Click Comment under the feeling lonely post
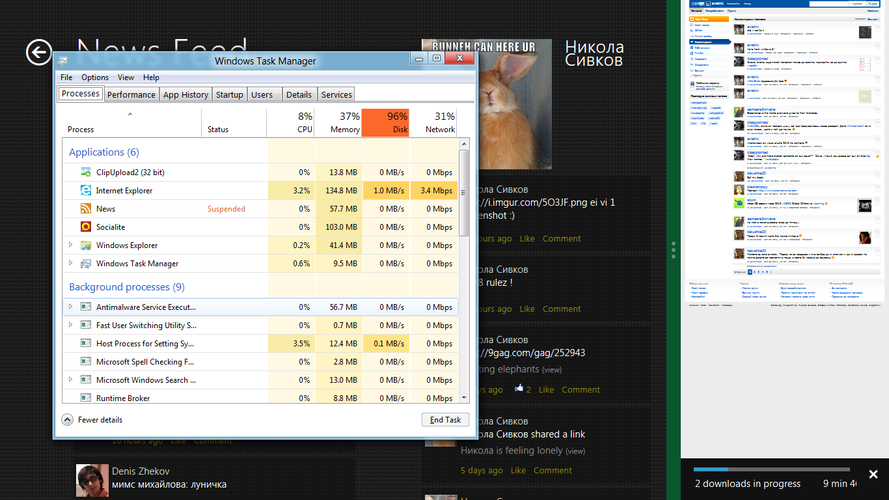 click(552, 471)
